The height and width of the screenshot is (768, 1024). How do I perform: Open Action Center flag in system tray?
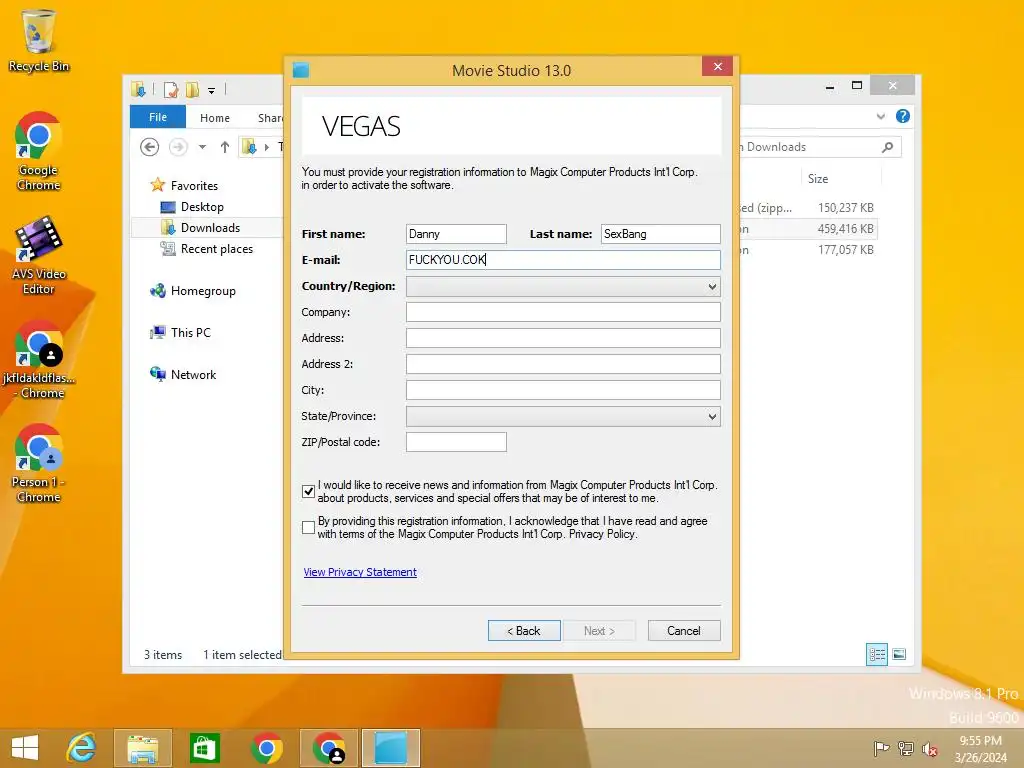[x=881, y=748]
